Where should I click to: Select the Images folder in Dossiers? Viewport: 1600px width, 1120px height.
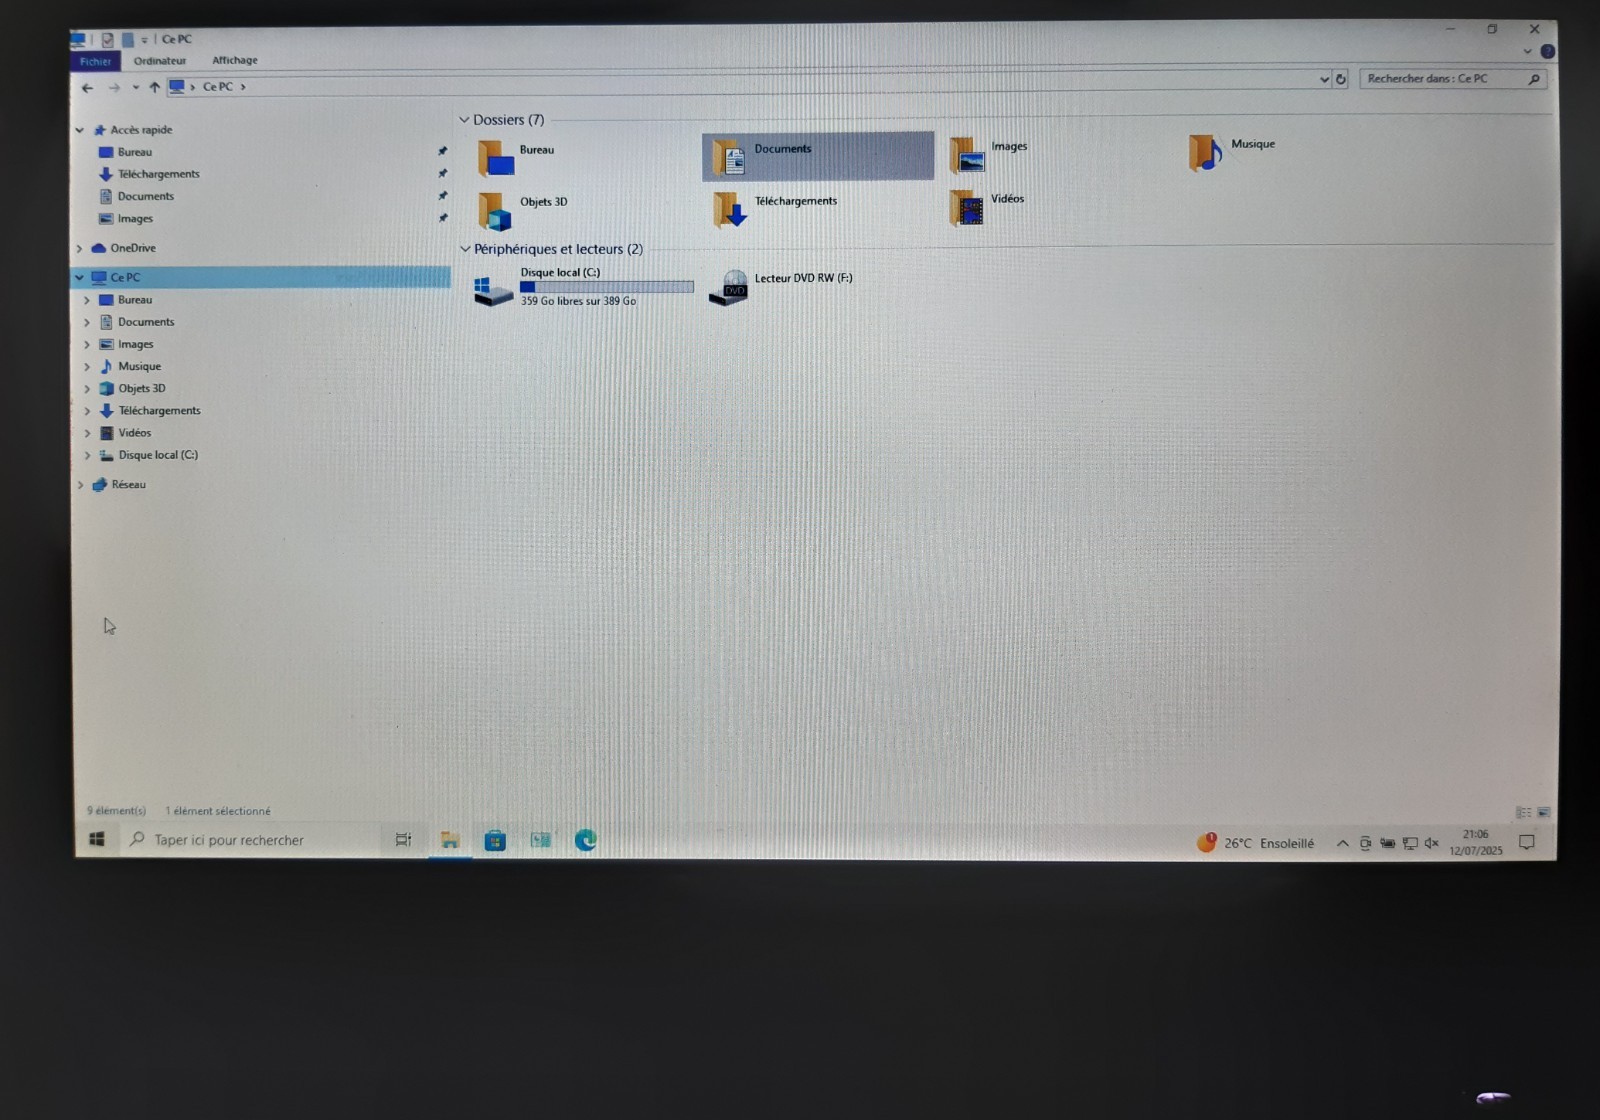click(x=988, y=154)
